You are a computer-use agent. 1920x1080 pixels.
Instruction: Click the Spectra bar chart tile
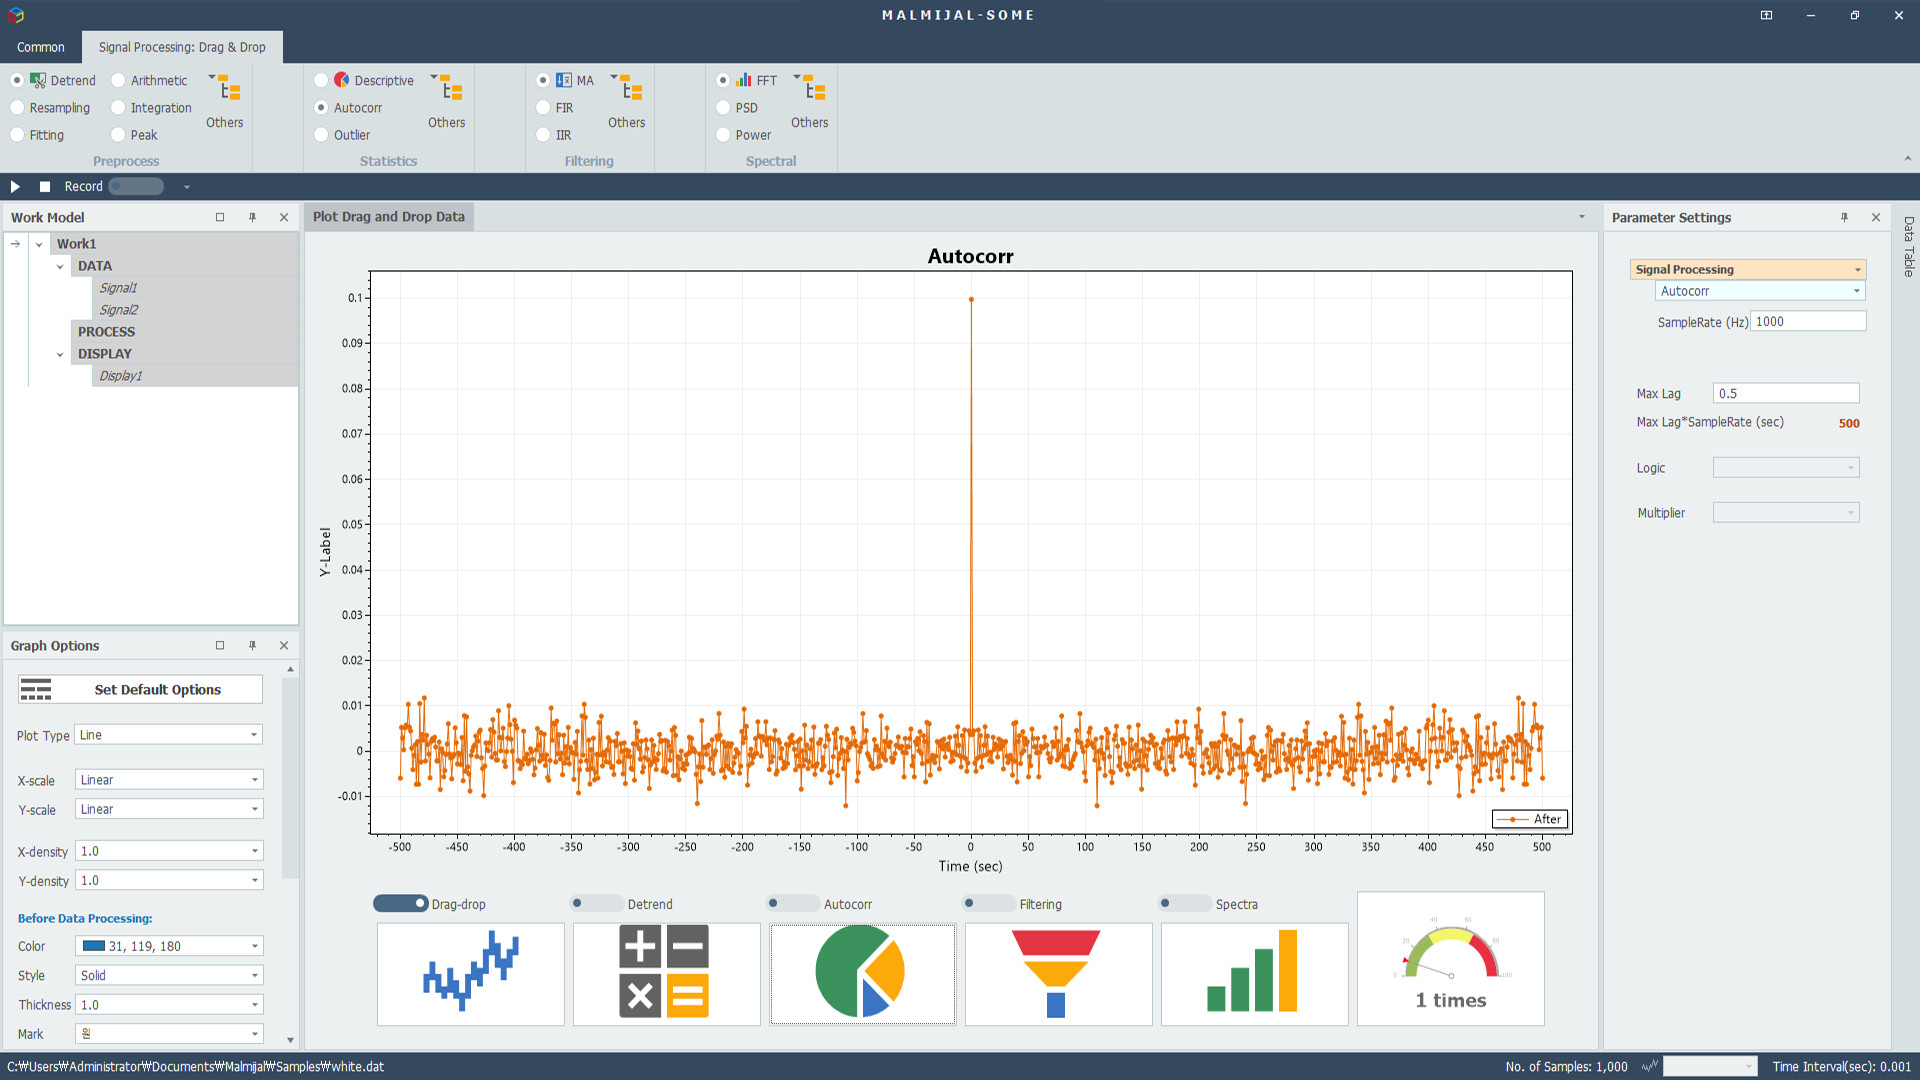(x=1254, y=973)
